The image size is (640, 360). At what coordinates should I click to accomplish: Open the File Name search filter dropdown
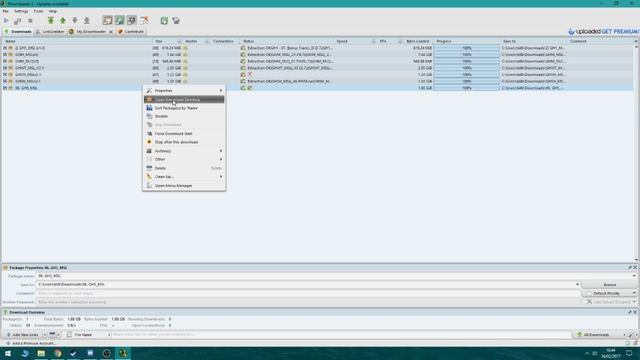coord(88,335)
